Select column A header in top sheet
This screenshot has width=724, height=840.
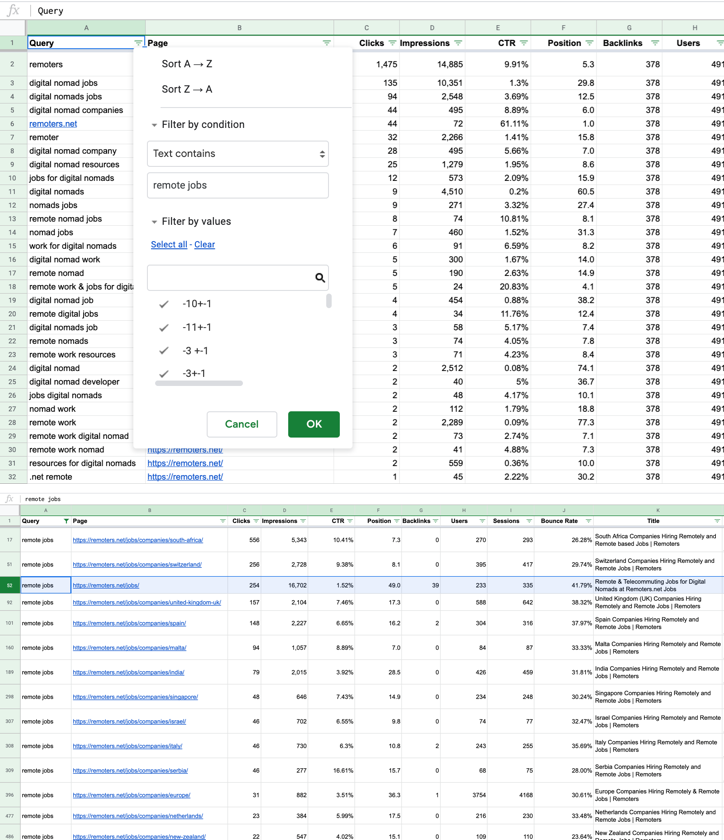pyautogui.click(x=86, y=27)
